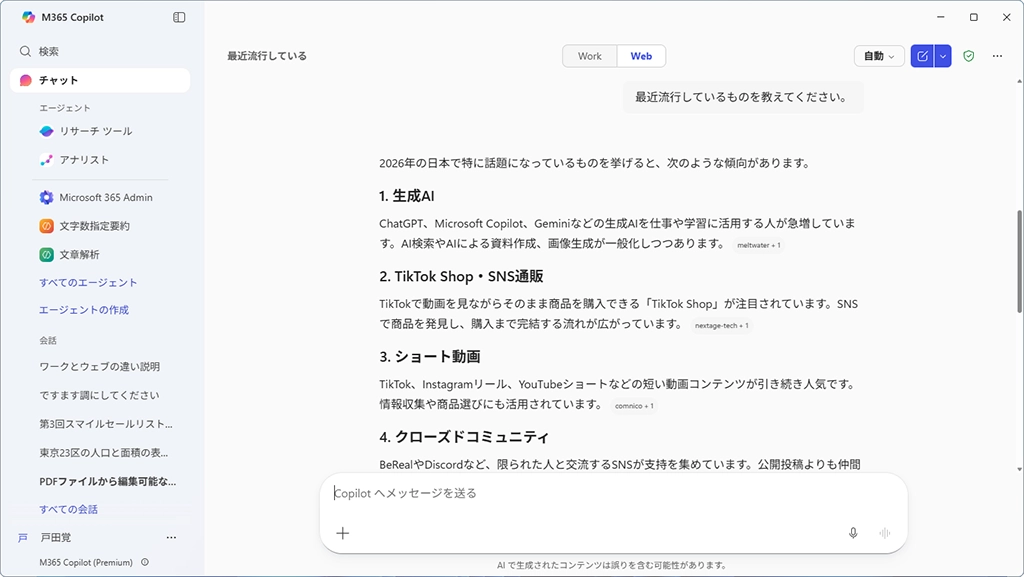Screen dimensions: 1024x577
Task: Click the heading 4. クローズドコミュニティ
Action: (x=464, y=437)
